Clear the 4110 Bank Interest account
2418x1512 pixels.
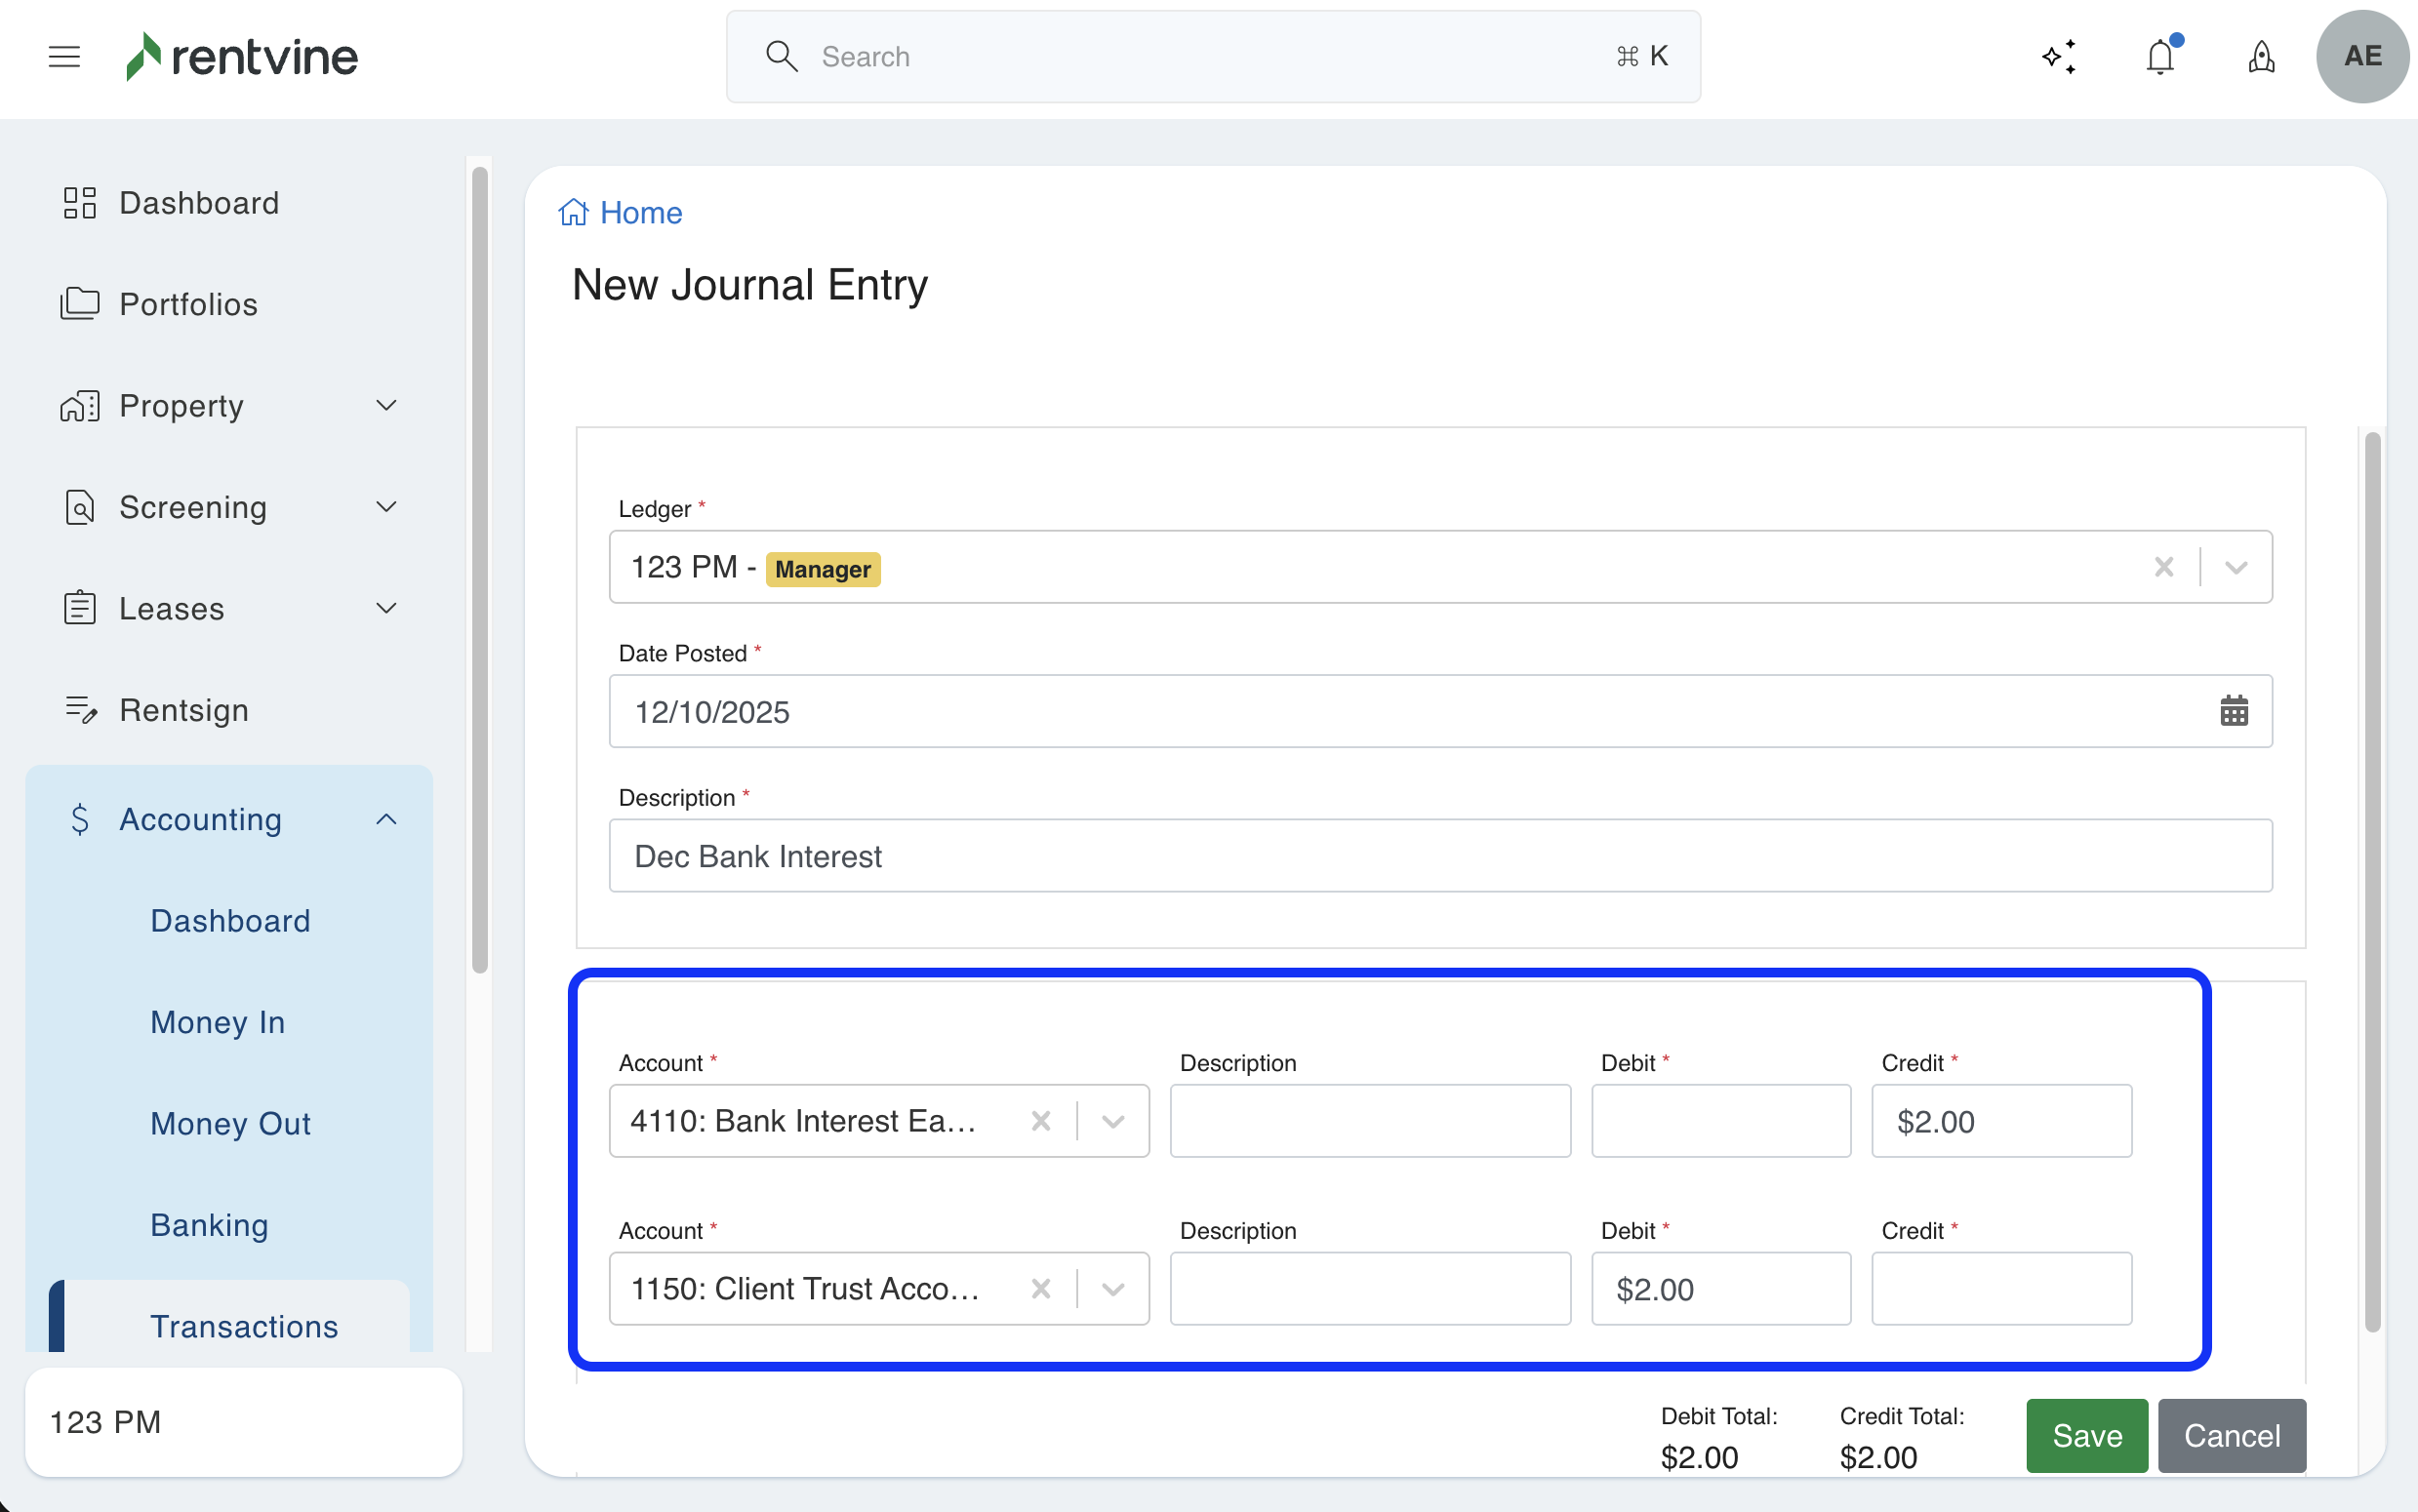pos(1041,1121)
